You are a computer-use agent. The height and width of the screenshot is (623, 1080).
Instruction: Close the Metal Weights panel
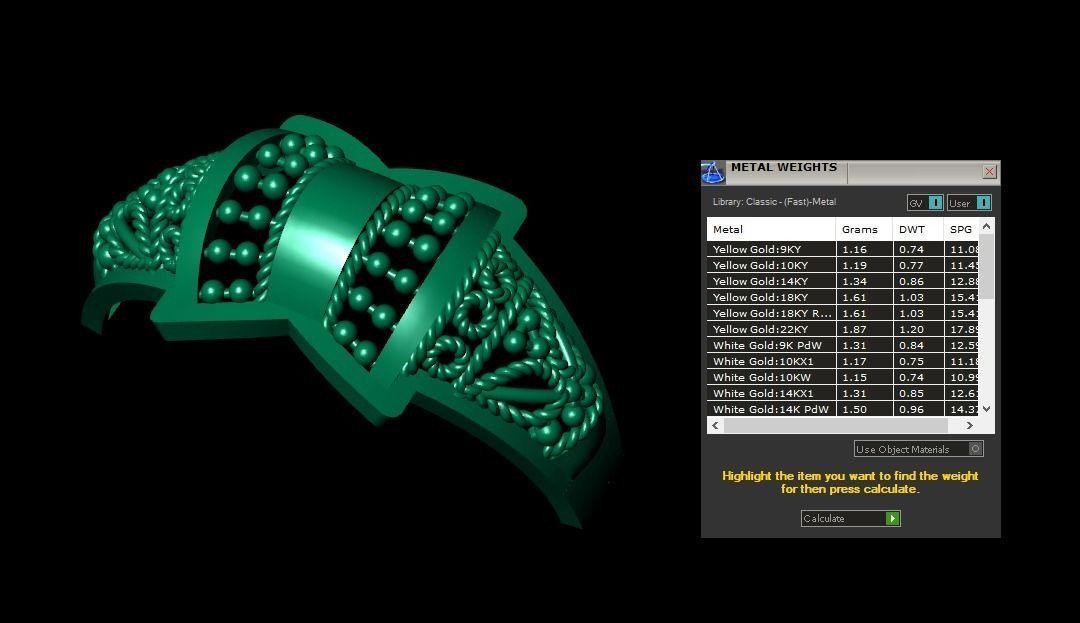point(989,172)
